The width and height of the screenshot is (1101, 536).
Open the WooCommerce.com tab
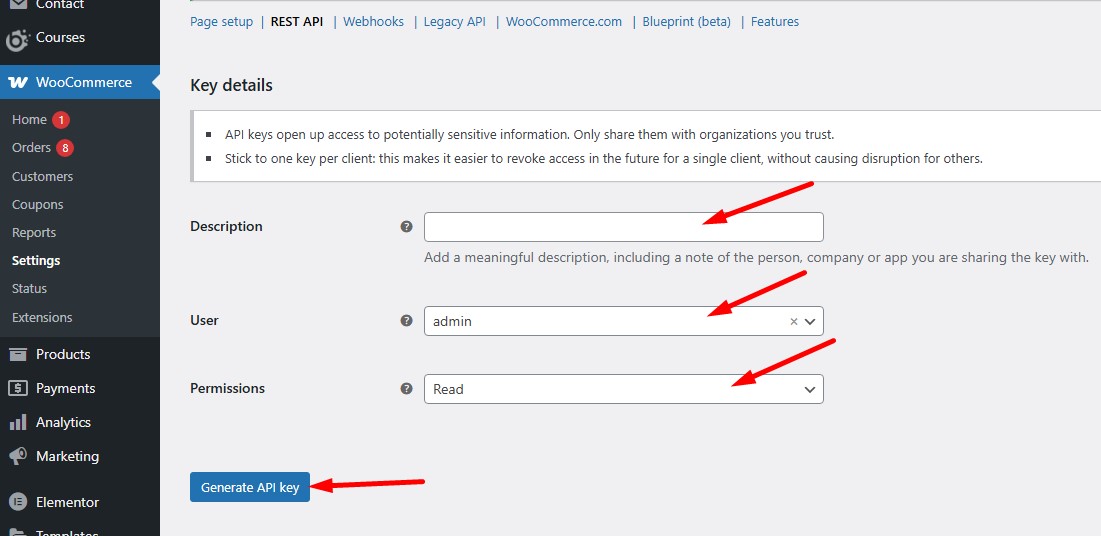coord(564,22)
